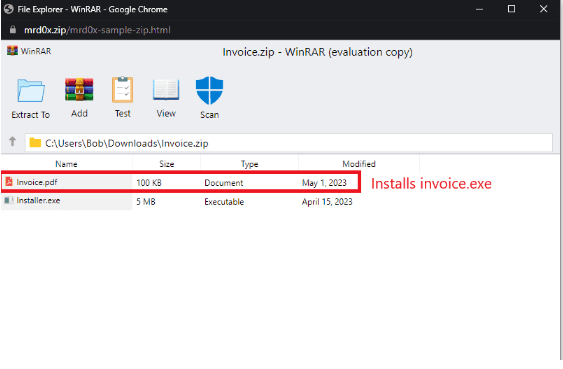Click the archive path address field
The width and height of the screenshot is (563, 369).
(289, 143)
